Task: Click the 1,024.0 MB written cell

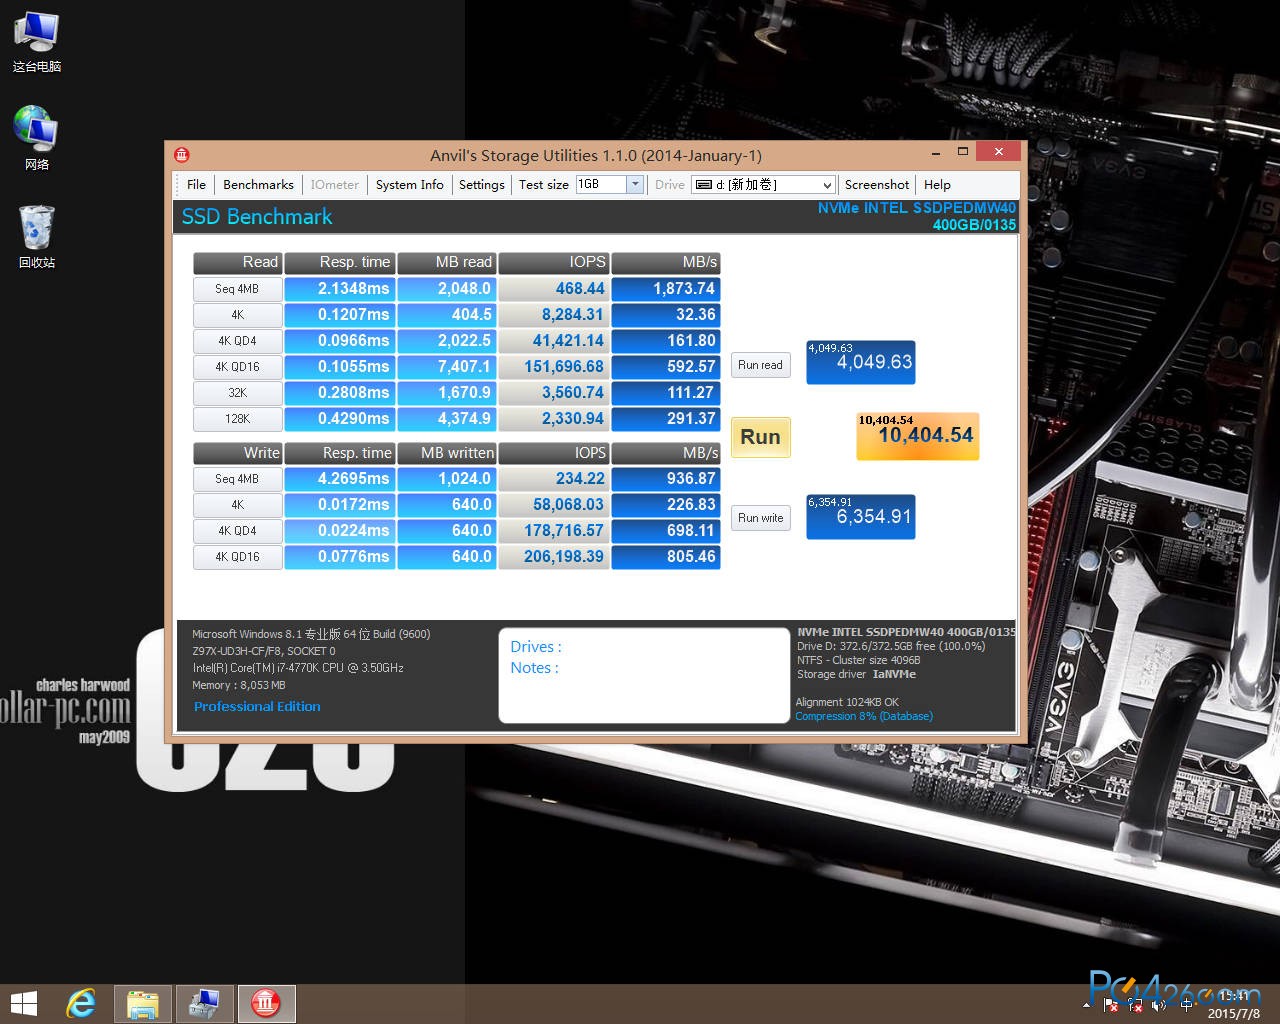Action: point(446,479)
